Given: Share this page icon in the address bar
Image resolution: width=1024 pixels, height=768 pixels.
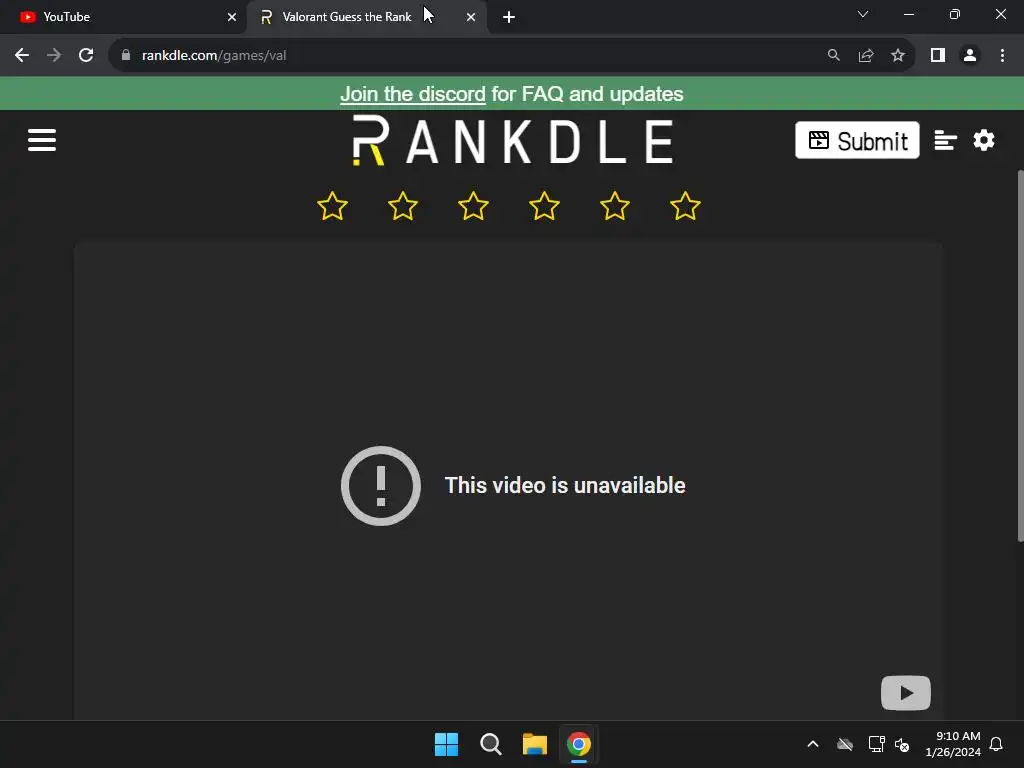Looking at the screenshot, I should tap(866, 55).
